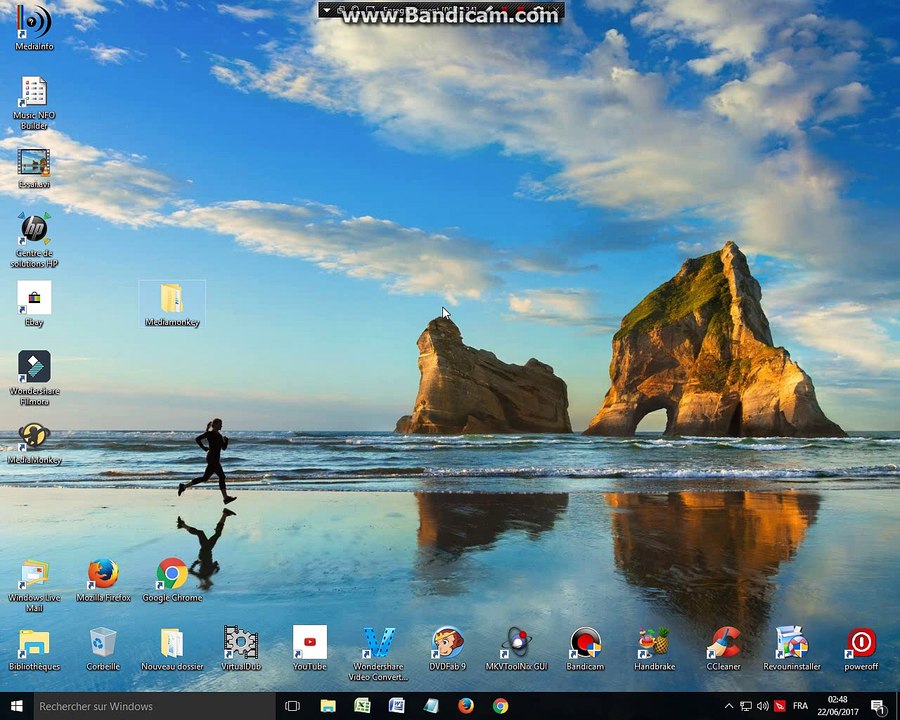Open Firefox from the taskbar
This screenshot has width=900, height=720.
[465, 706]
